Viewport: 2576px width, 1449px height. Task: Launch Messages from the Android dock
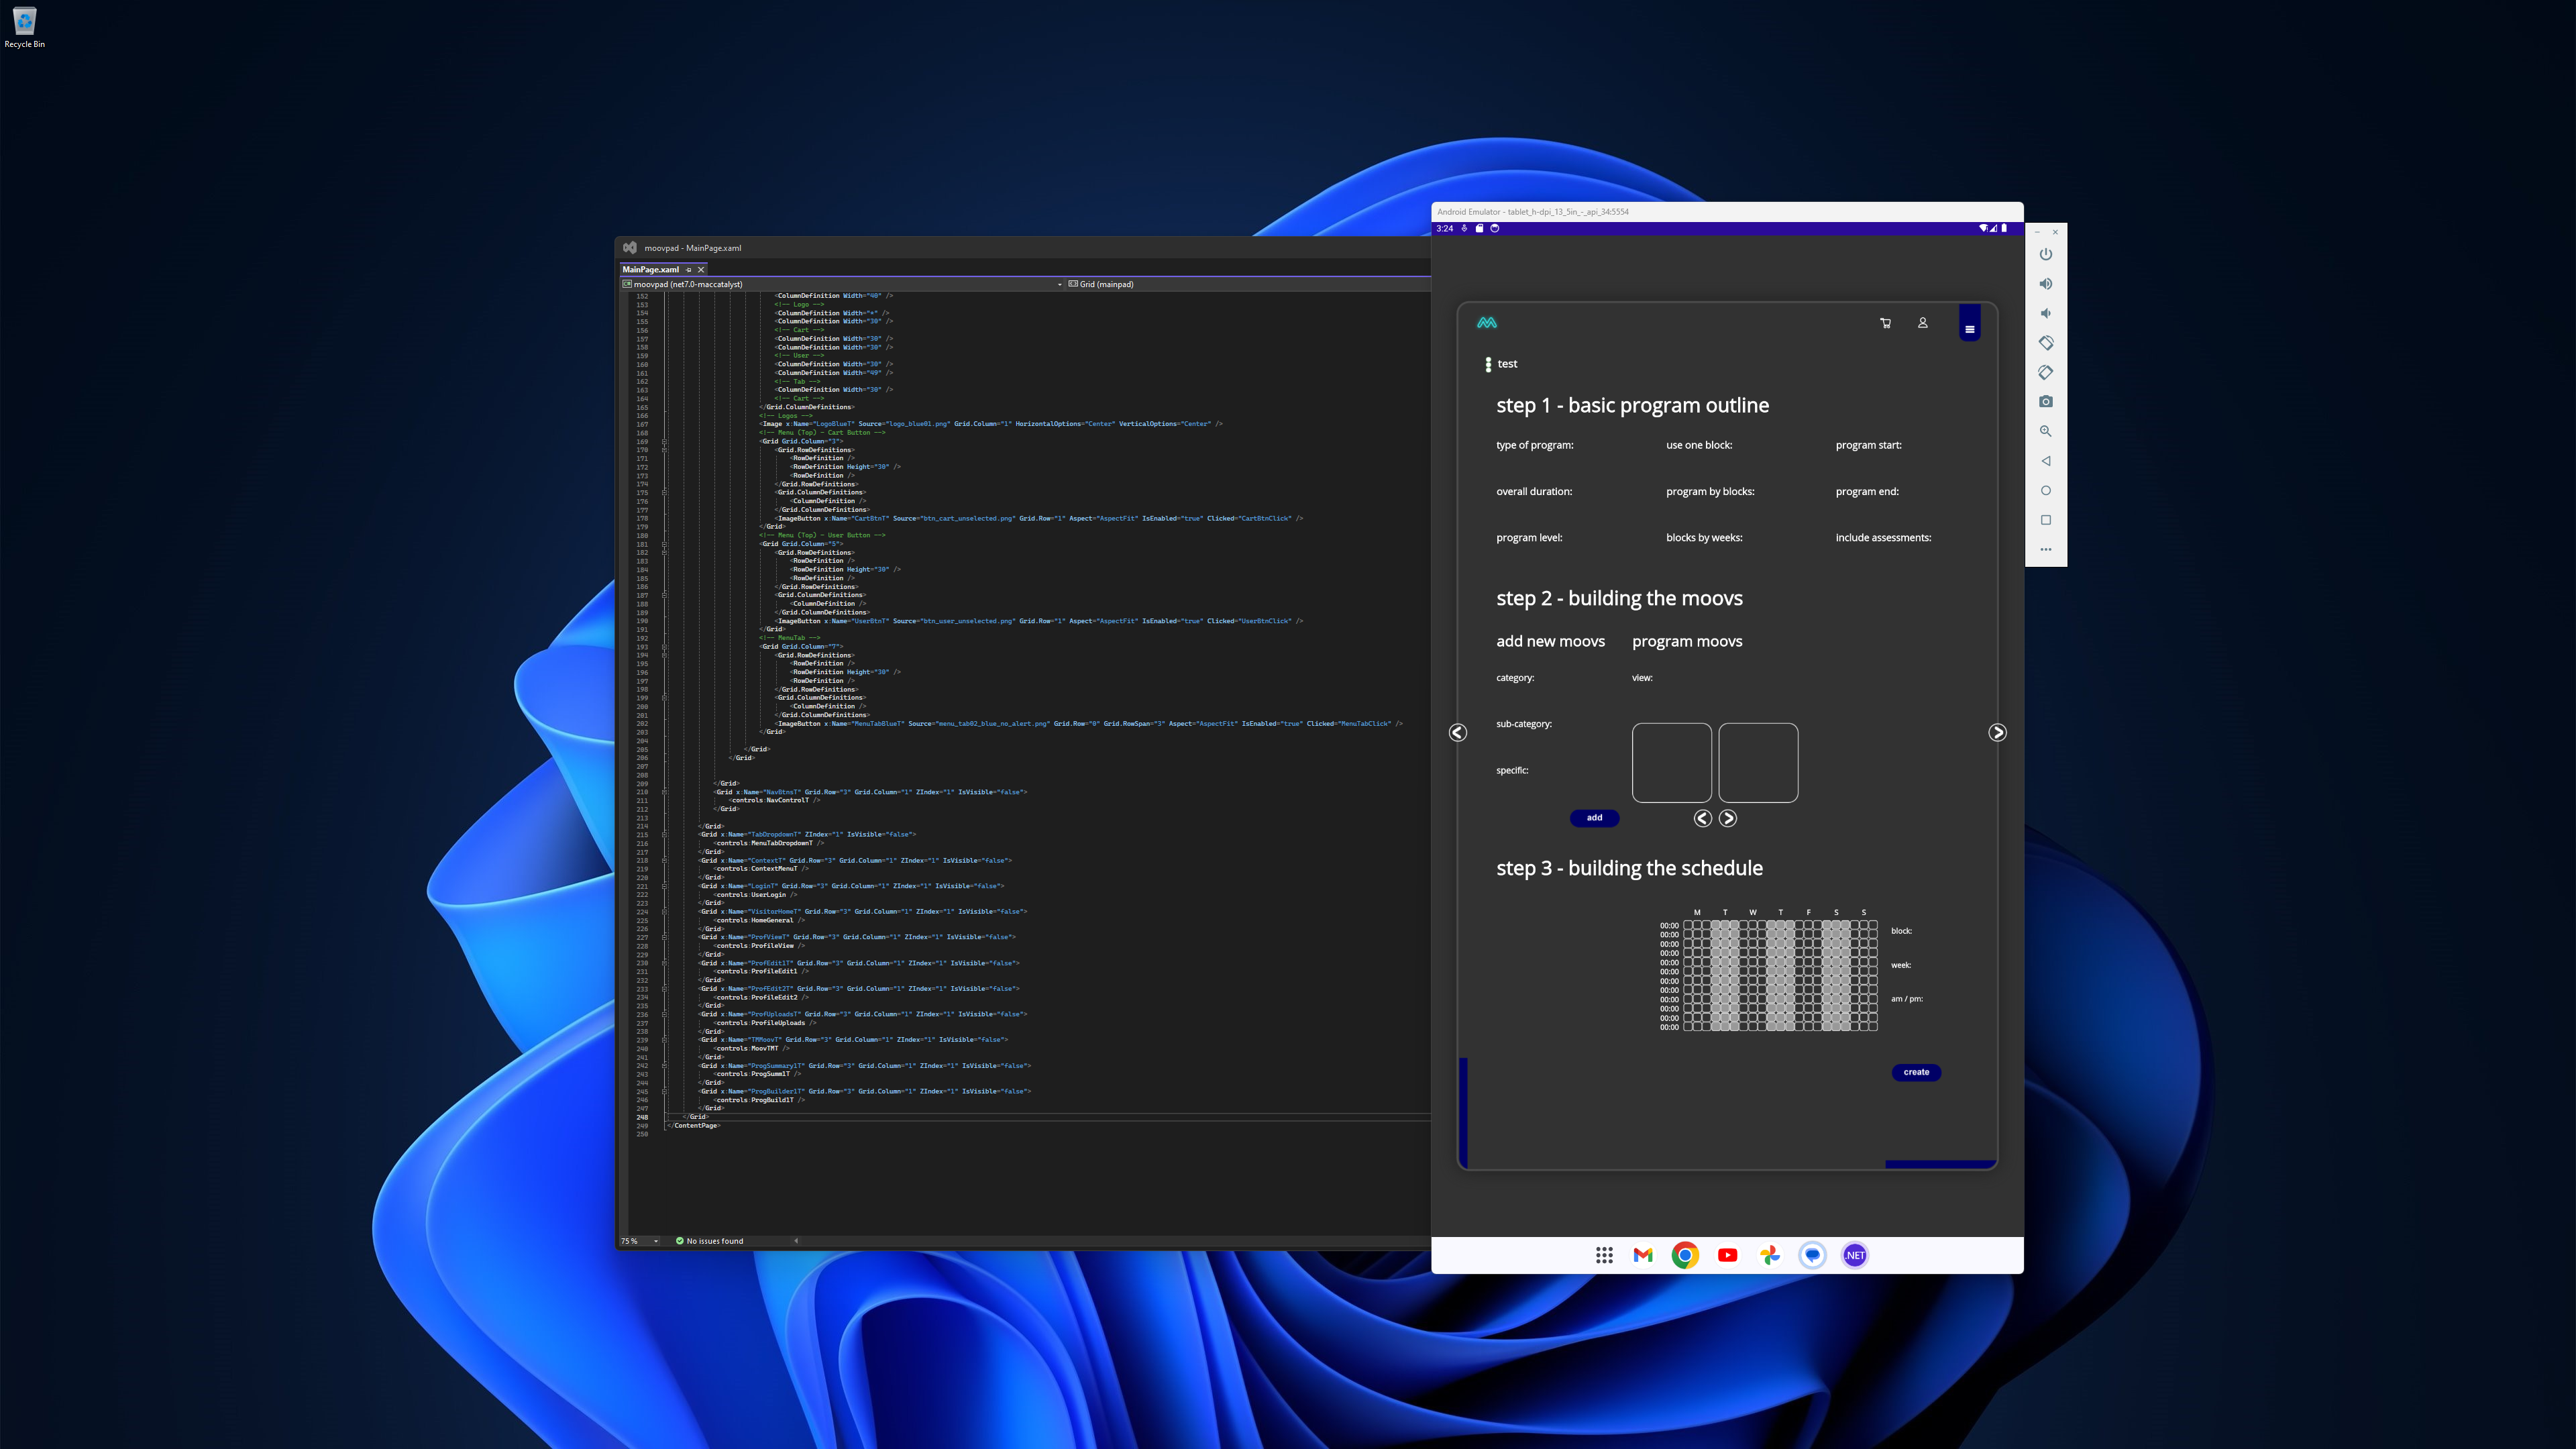1812,1255
